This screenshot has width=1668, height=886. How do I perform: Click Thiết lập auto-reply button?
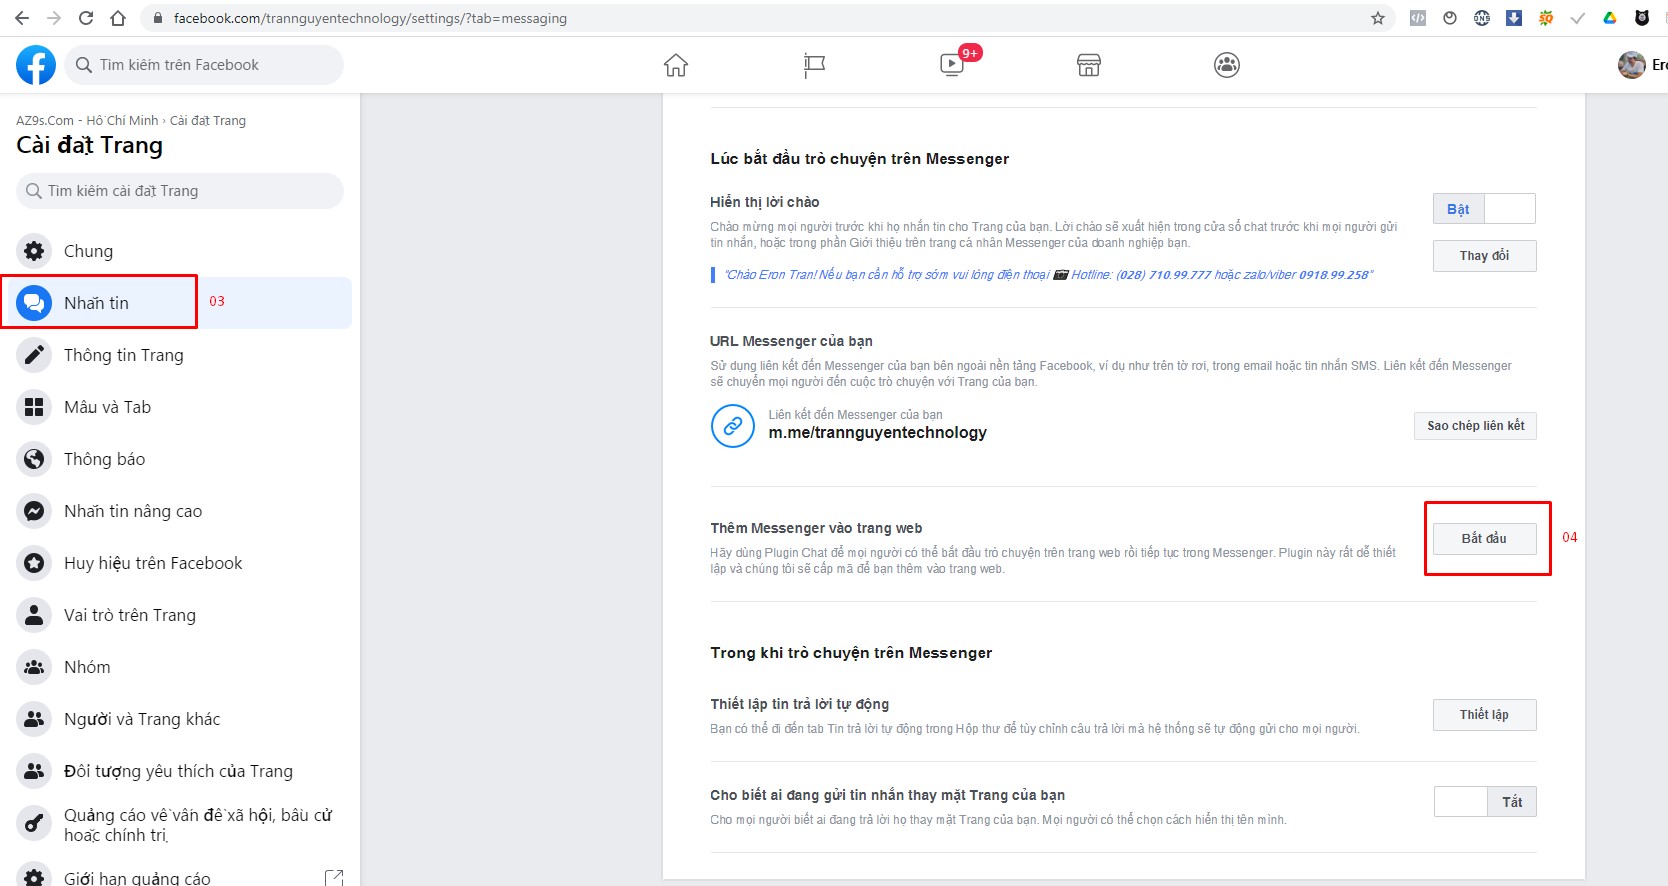tap(1484, 715)
